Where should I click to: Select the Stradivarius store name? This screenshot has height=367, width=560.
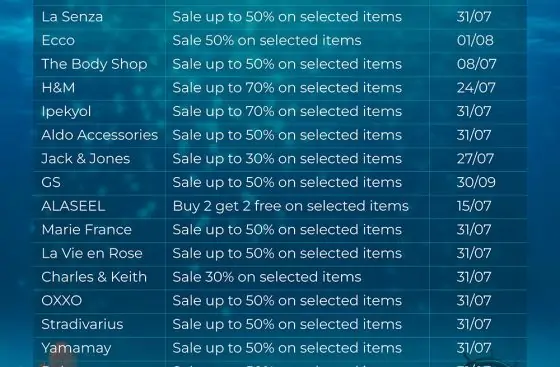[82, 324]
